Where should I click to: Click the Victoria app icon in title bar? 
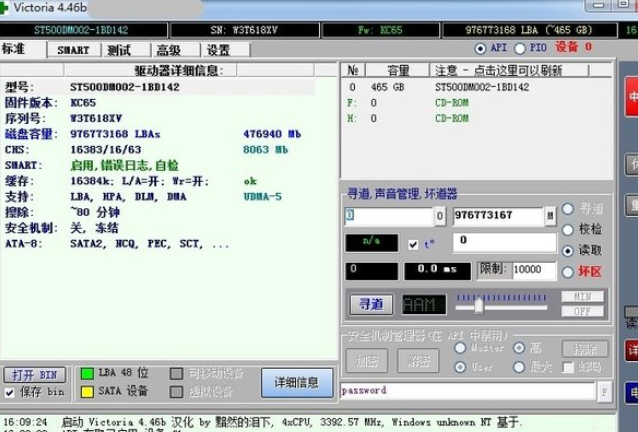point(7,9)
